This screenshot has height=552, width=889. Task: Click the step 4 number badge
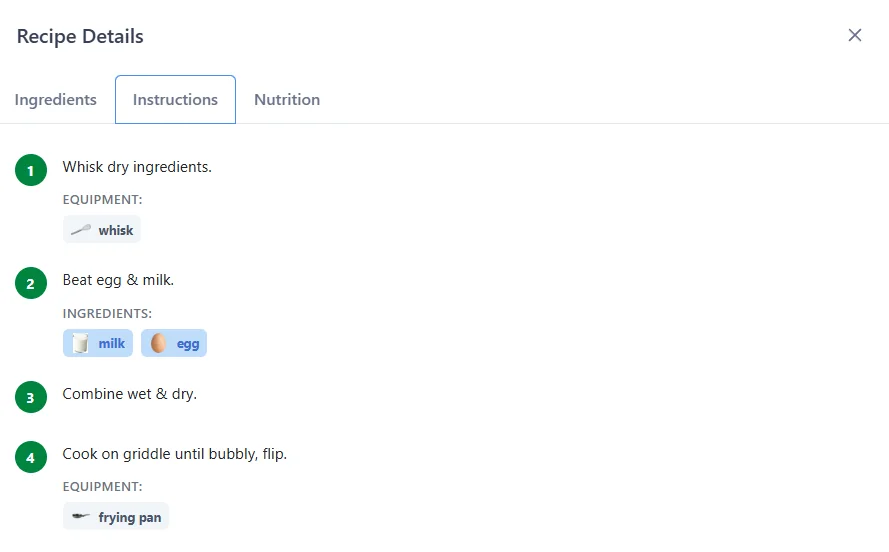[x=31, y=458]
